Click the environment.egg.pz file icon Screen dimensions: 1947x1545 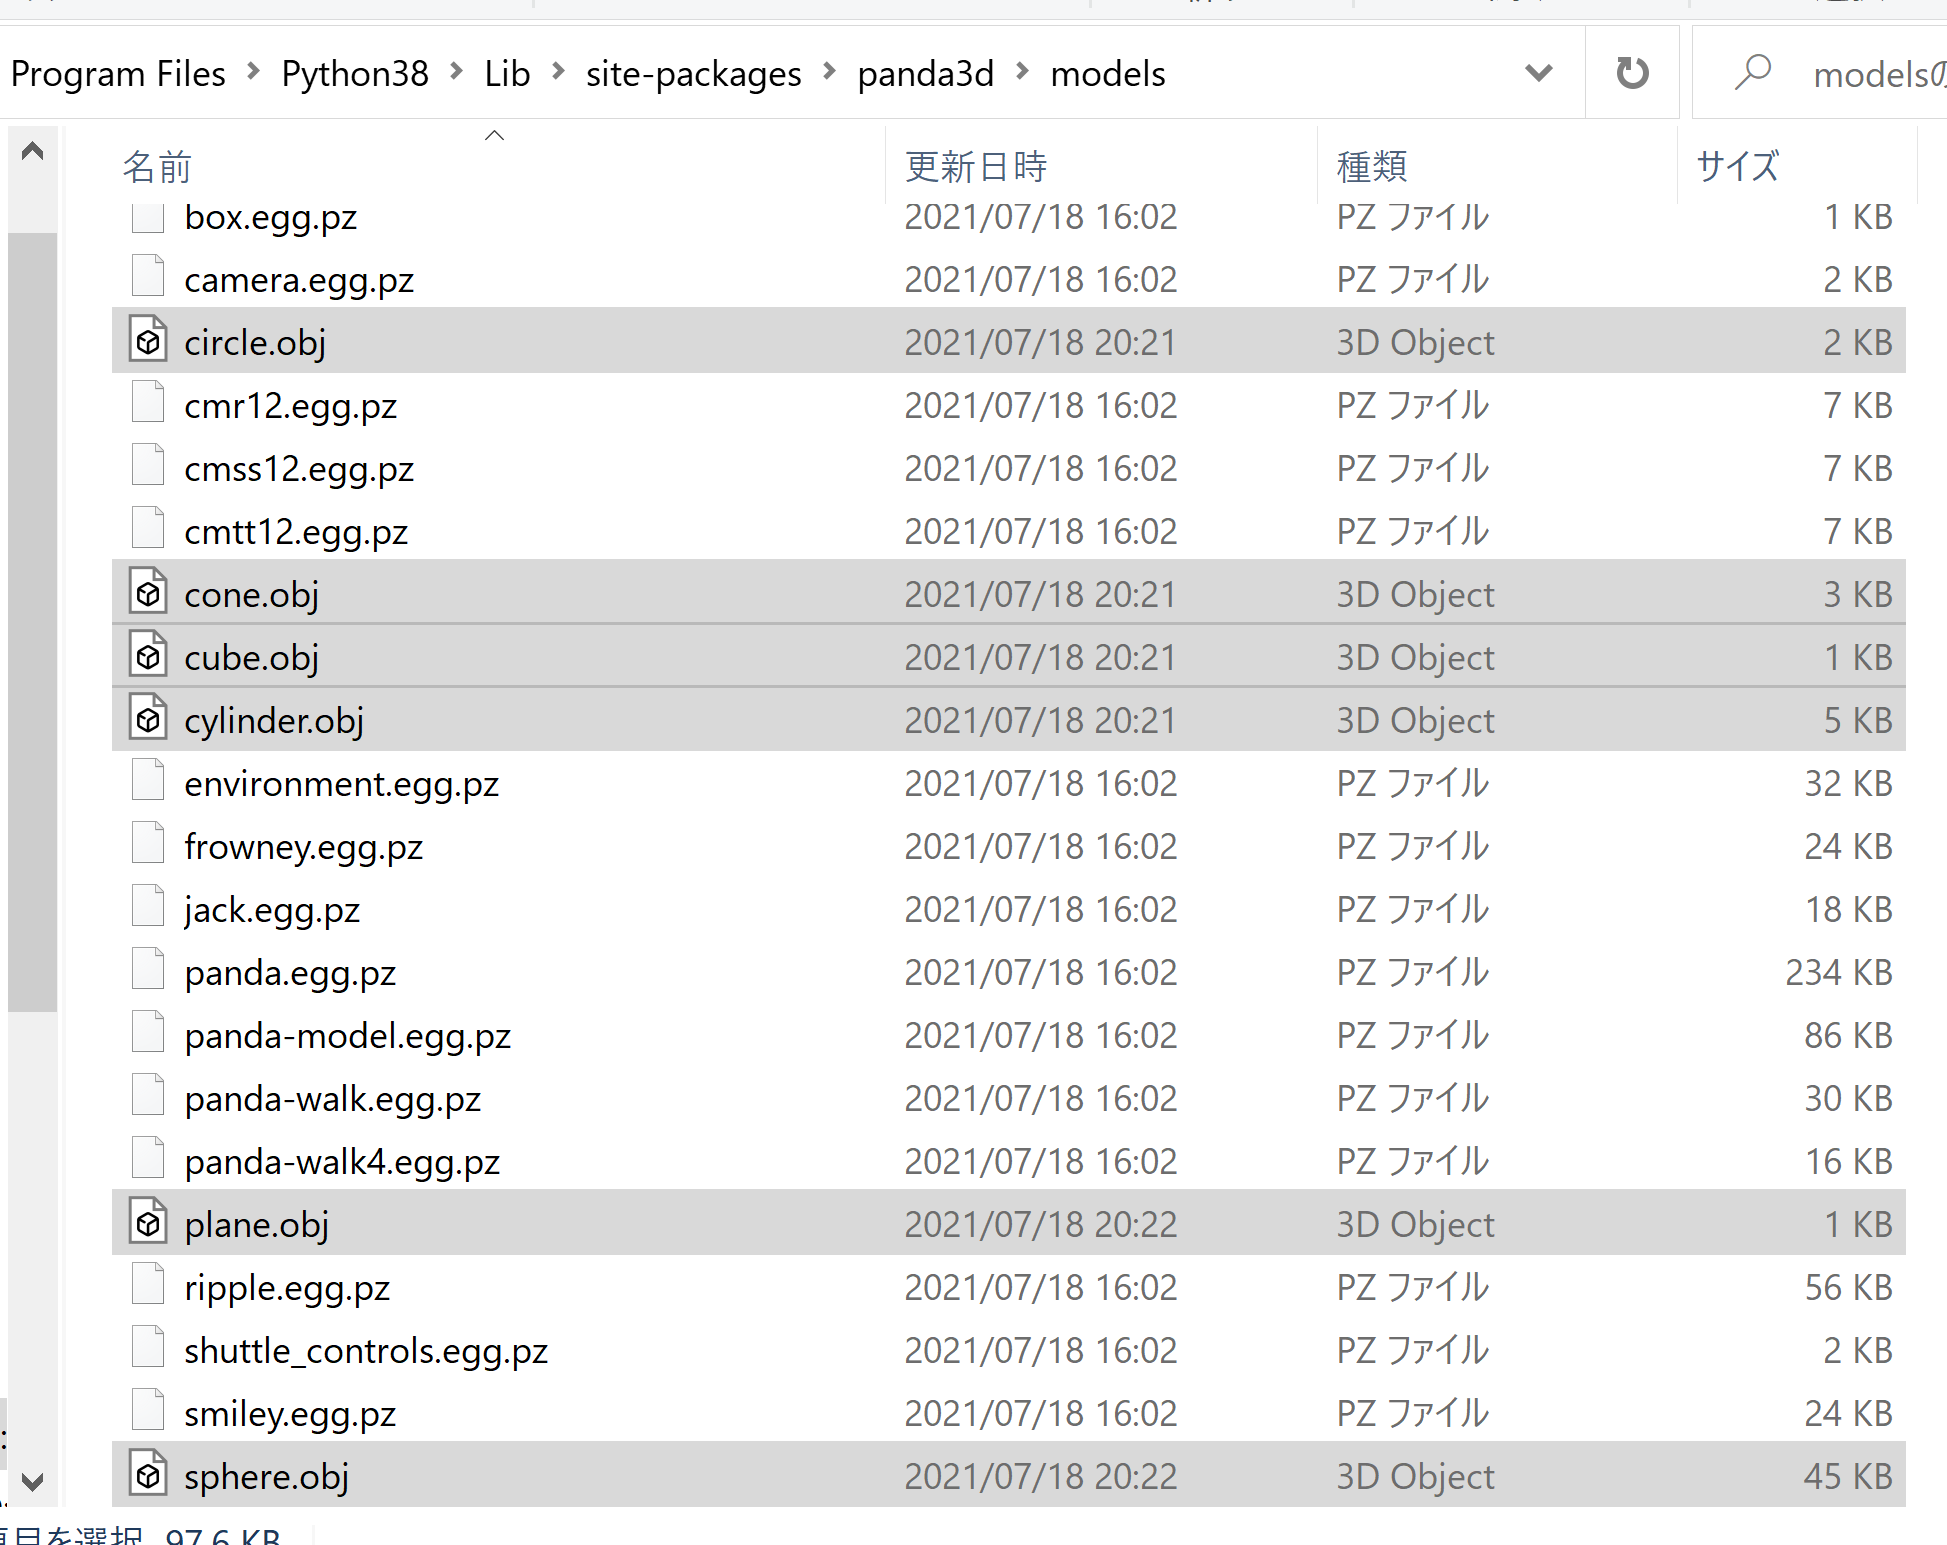[148, 780]
